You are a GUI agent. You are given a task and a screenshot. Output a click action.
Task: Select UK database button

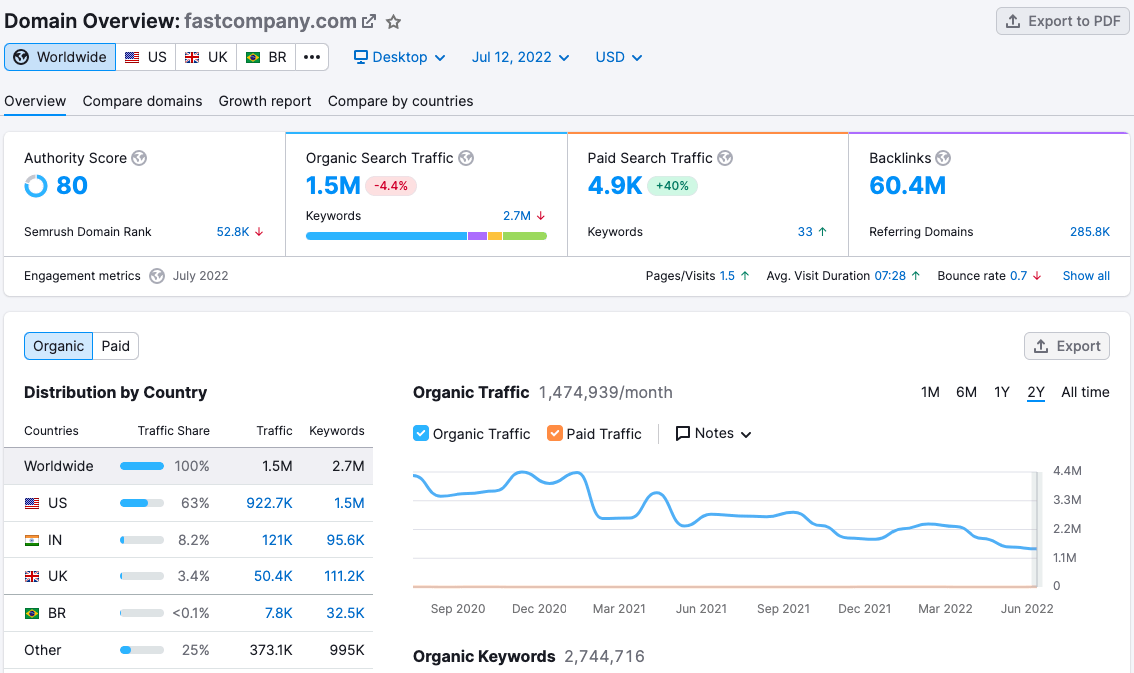point(206,57)
